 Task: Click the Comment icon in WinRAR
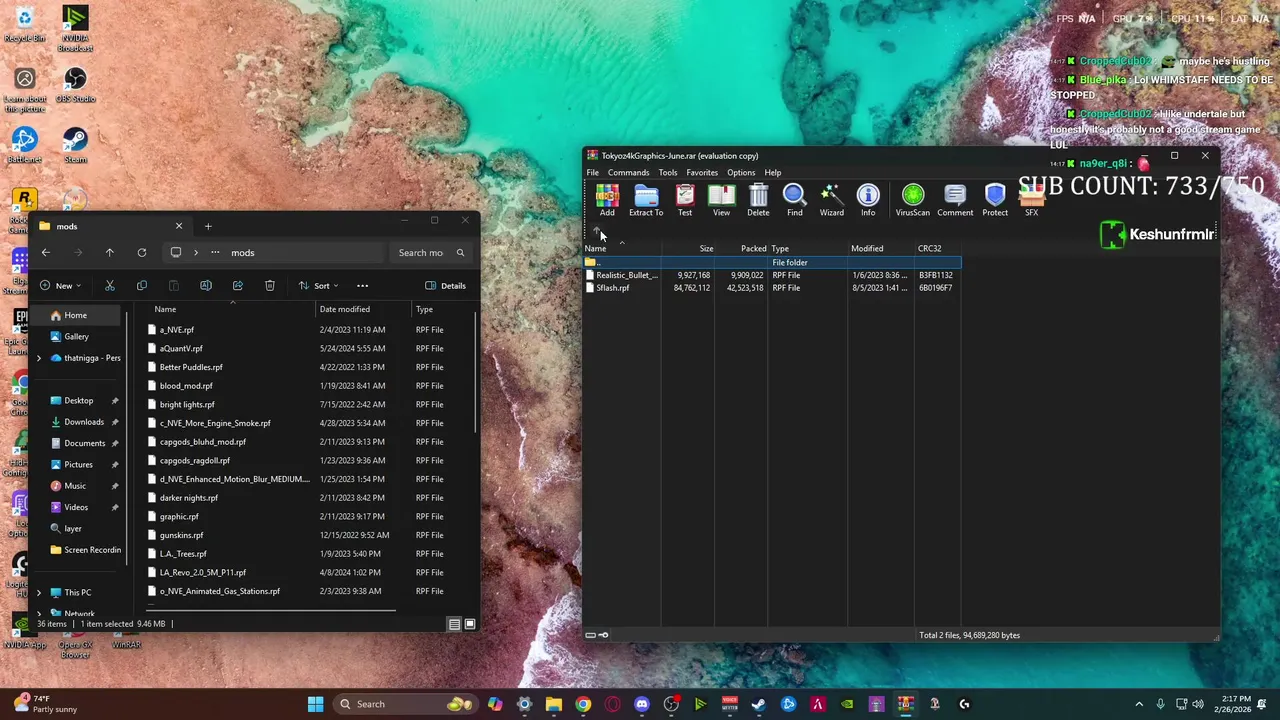pos(955,200)
